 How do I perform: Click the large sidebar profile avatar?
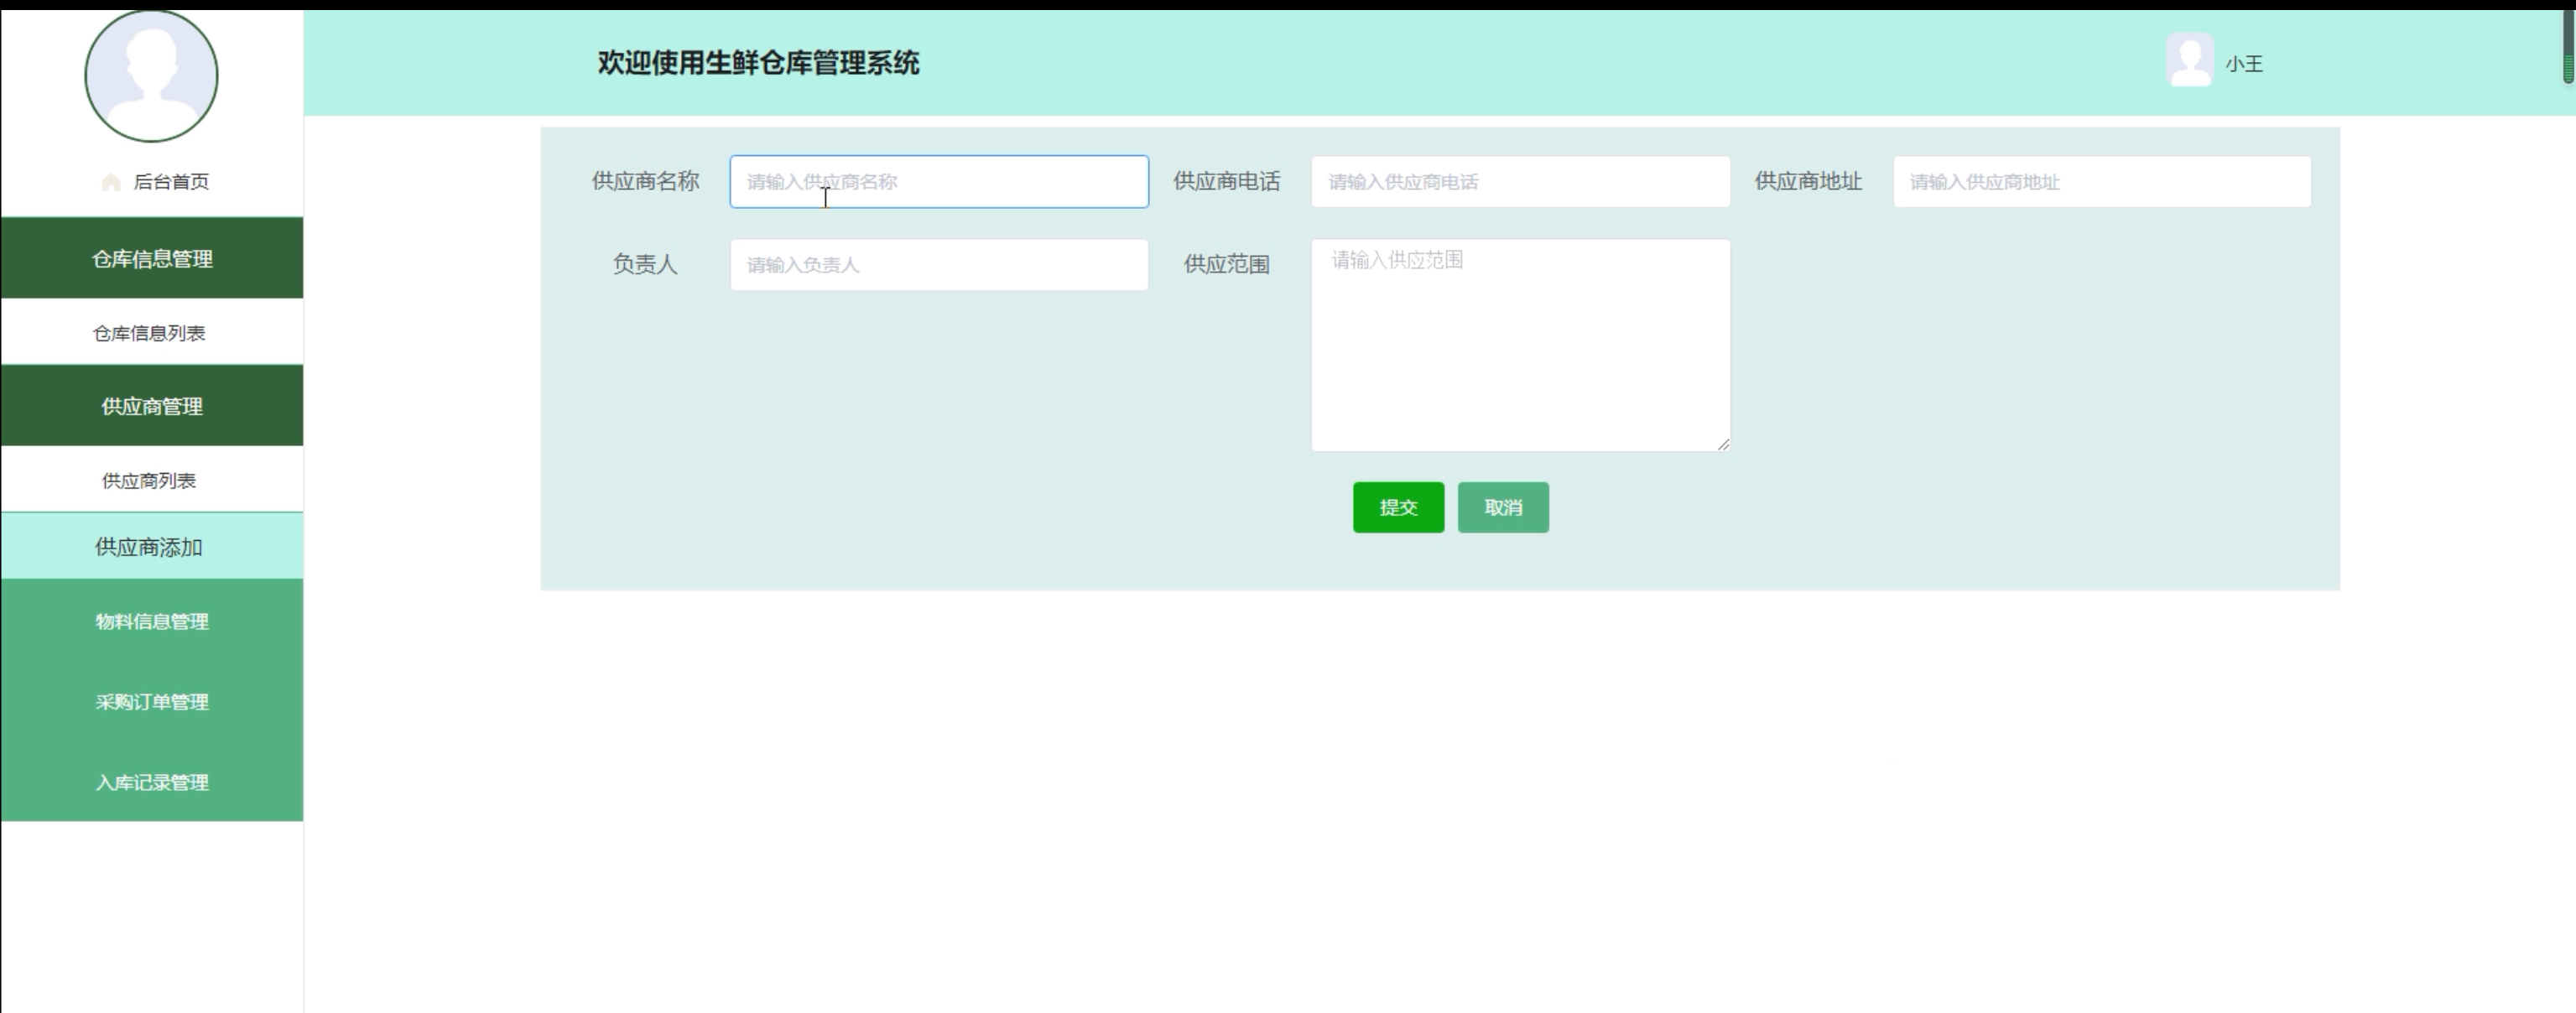(x=151, y=76)
